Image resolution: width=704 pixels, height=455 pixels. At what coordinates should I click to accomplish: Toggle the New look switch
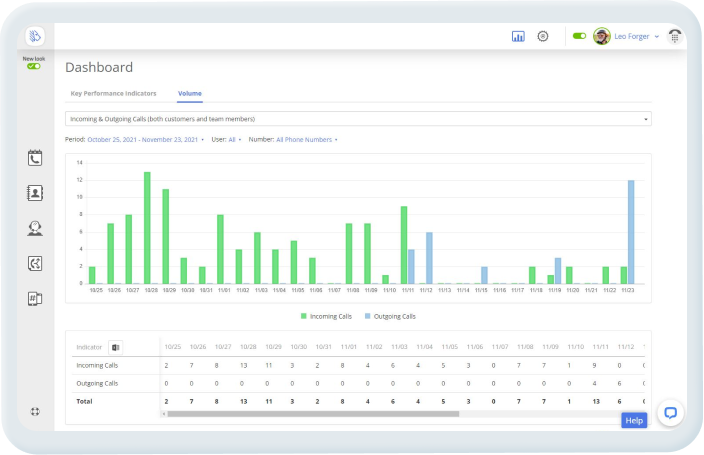34,66
